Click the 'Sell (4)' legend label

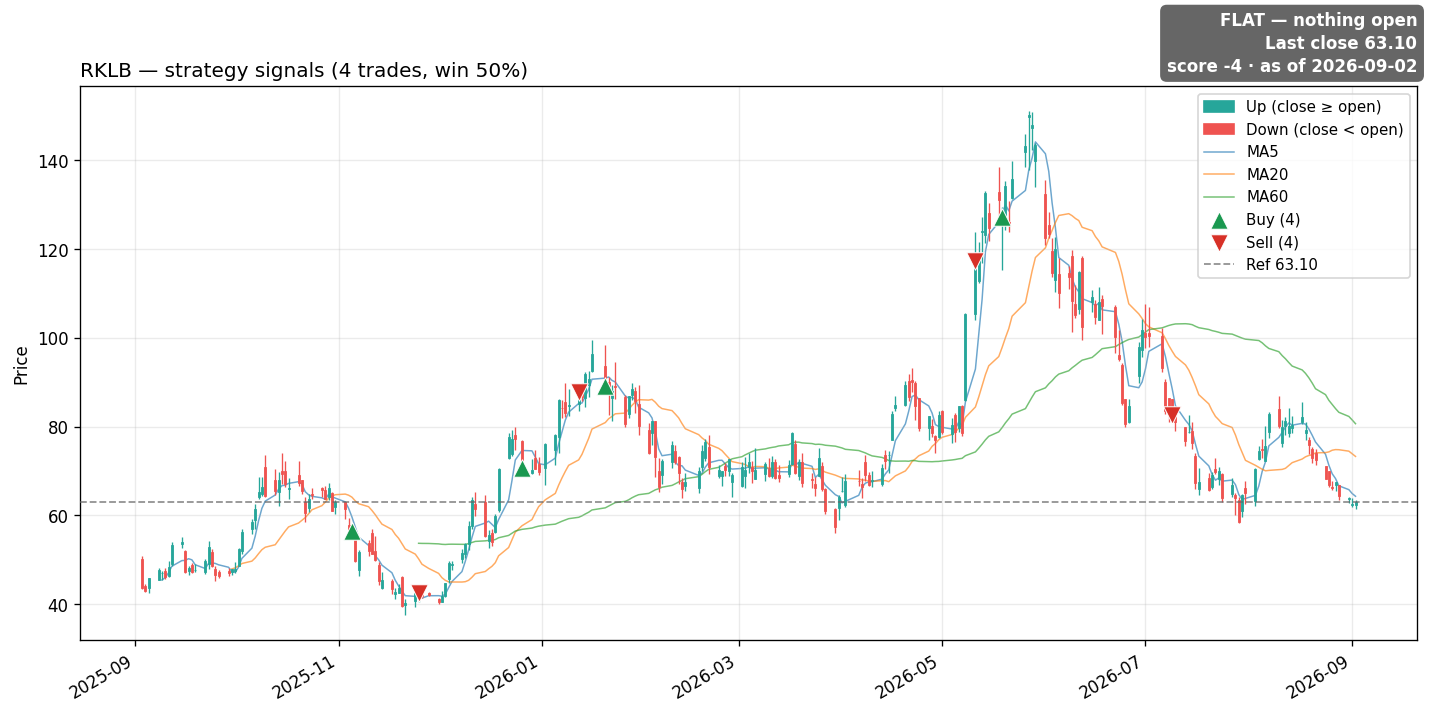[1272, 242]
